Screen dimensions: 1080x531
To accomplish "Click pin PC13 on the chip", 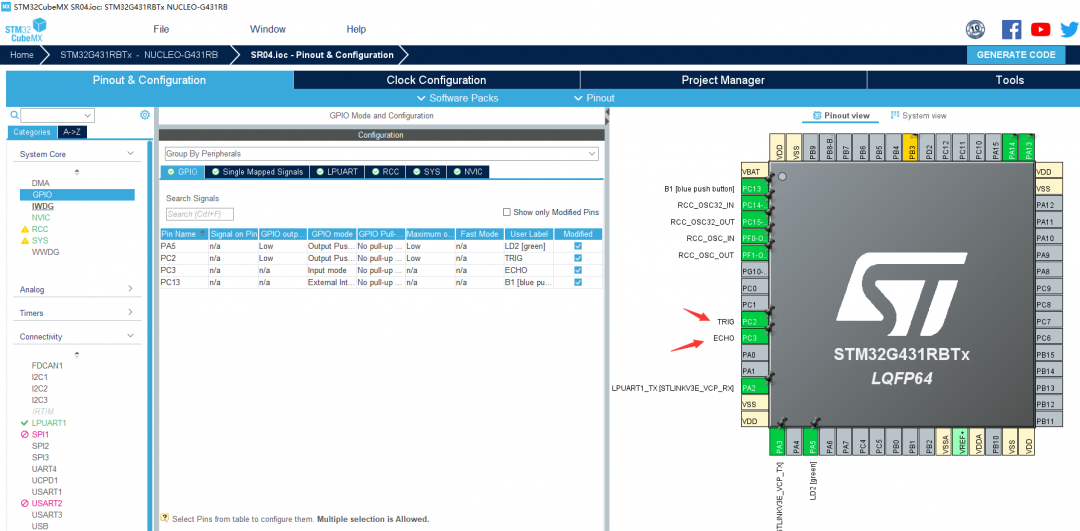I will [755, 189].
